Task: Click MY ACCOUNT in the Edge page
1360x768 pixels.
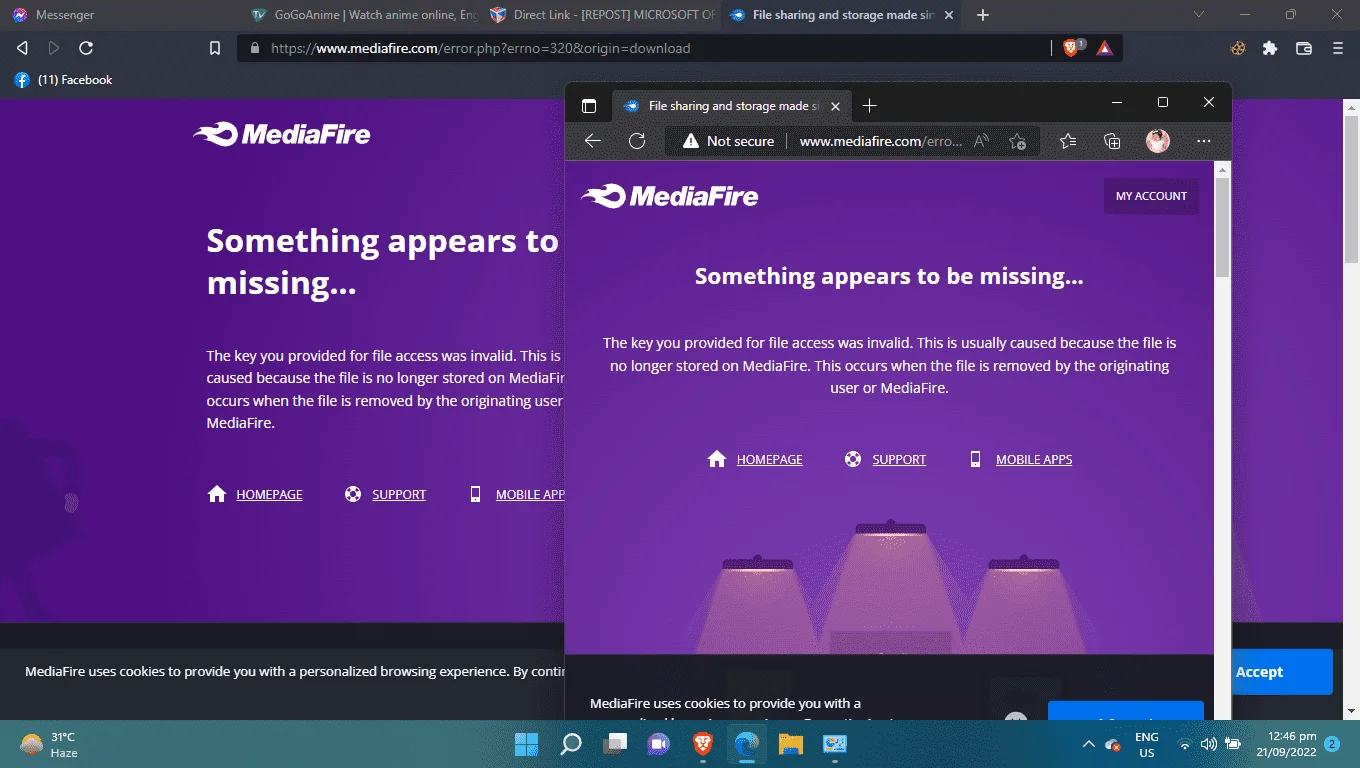Action: pos(1151,196)
